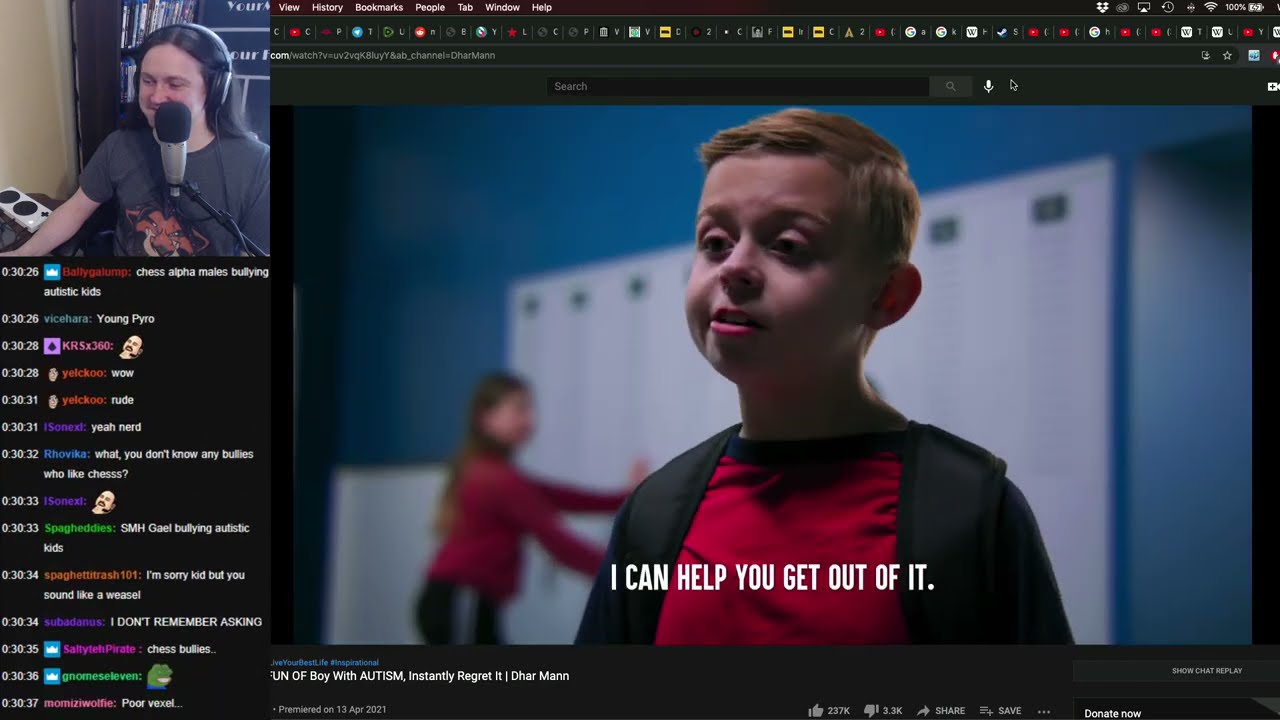1280x720 pixels.
Task: Click the SAVE to playlist button
Action: (x=1000, y=711)
